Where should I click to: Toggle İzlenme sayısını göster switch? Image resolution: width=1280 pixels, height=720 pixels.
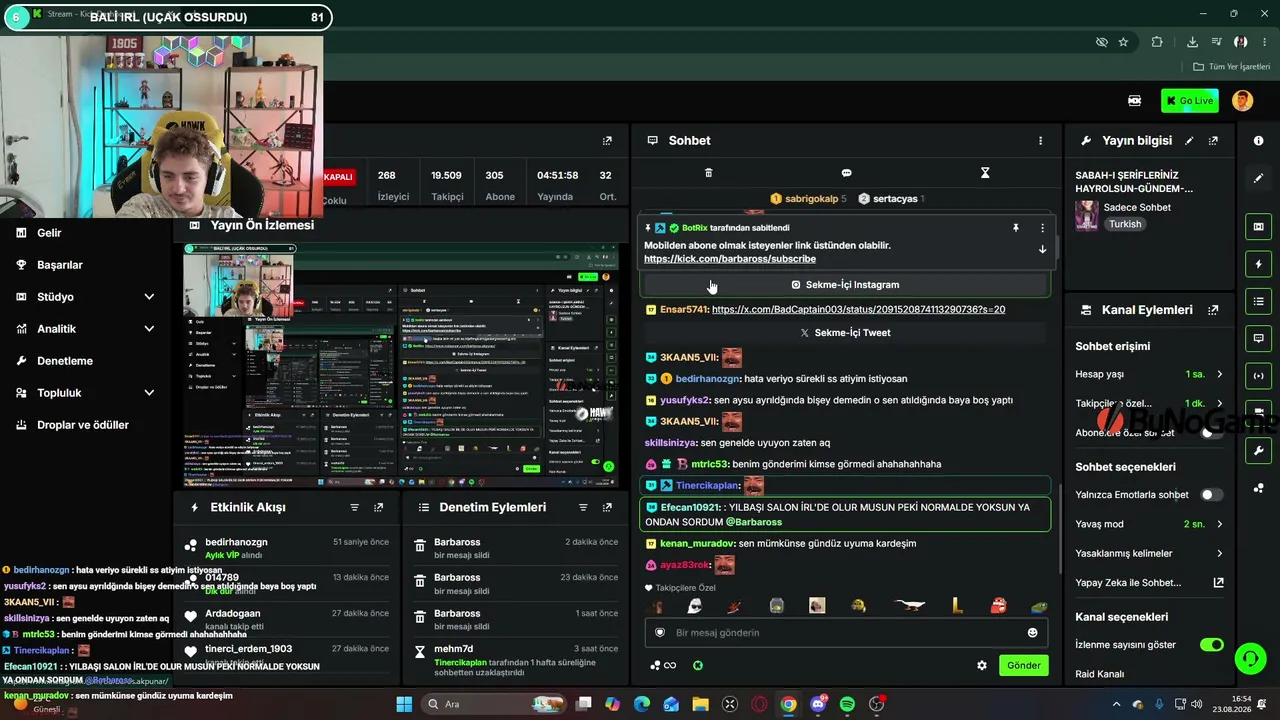[x=1211, y=644]
